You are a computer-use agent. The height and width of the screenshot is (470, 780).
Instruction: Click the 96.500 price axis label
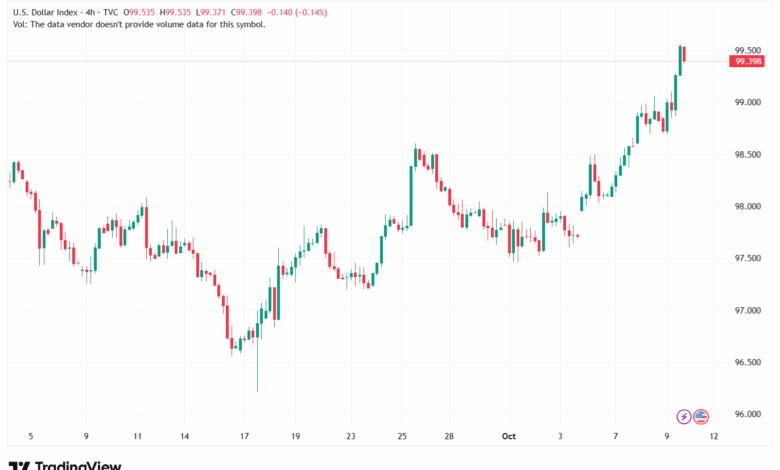click(748, 362)
